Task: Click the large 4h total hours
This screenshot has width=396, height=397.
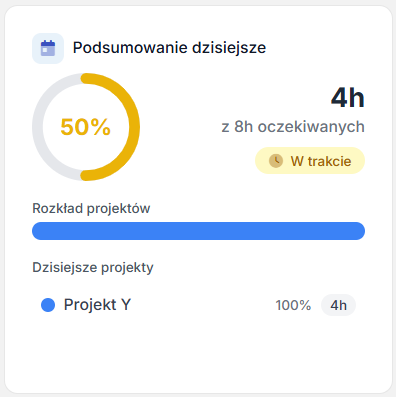Action: (348, 98)
